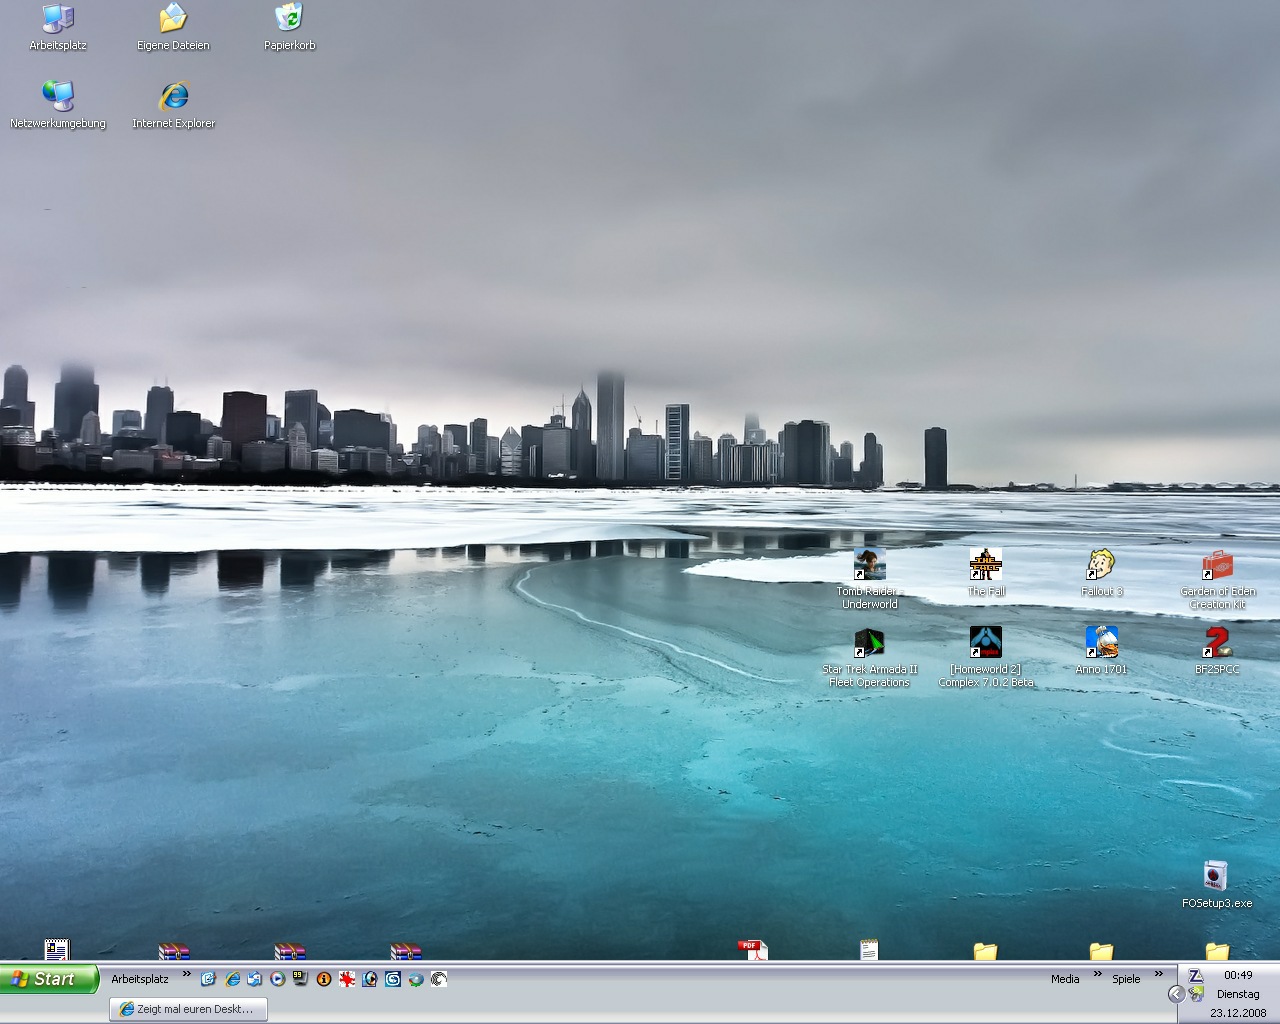1280x1024 pixels.
Task: Select the Star Trek Armada II shortcut
Action: (869, 644)
